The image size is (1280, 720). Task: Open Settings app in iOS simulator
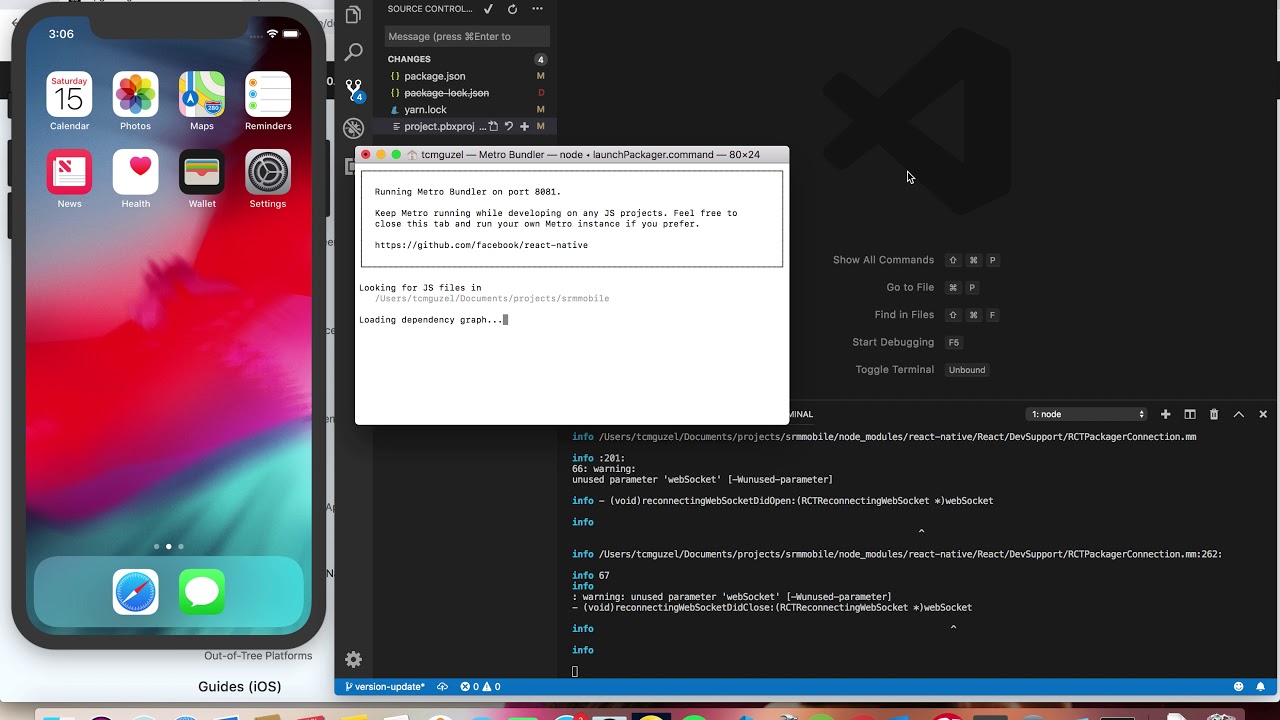click(x=268, y=172)
